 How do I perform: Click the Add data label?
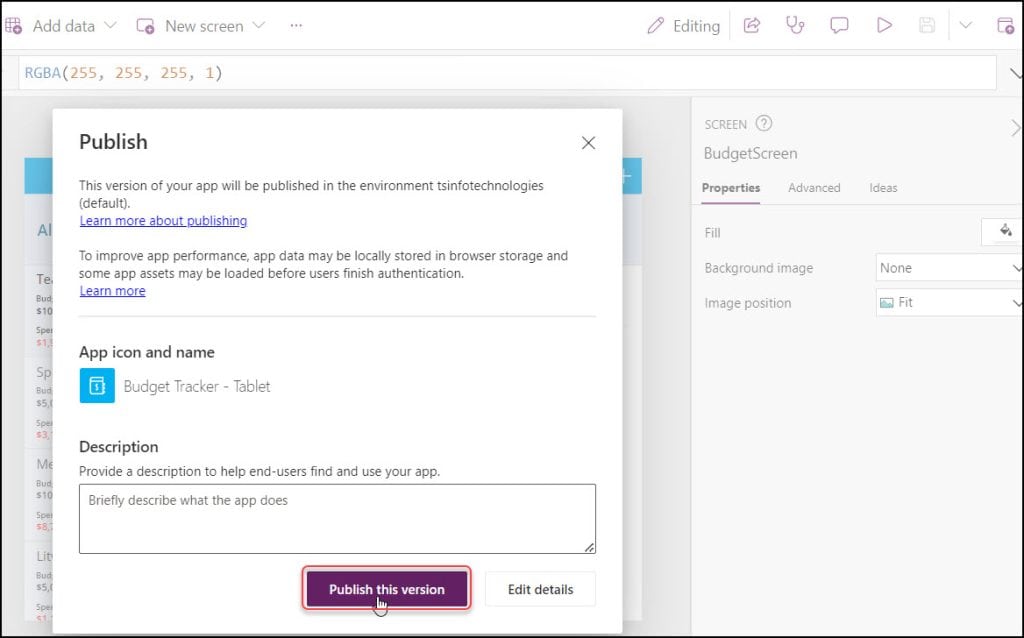(x=63, y=26)
